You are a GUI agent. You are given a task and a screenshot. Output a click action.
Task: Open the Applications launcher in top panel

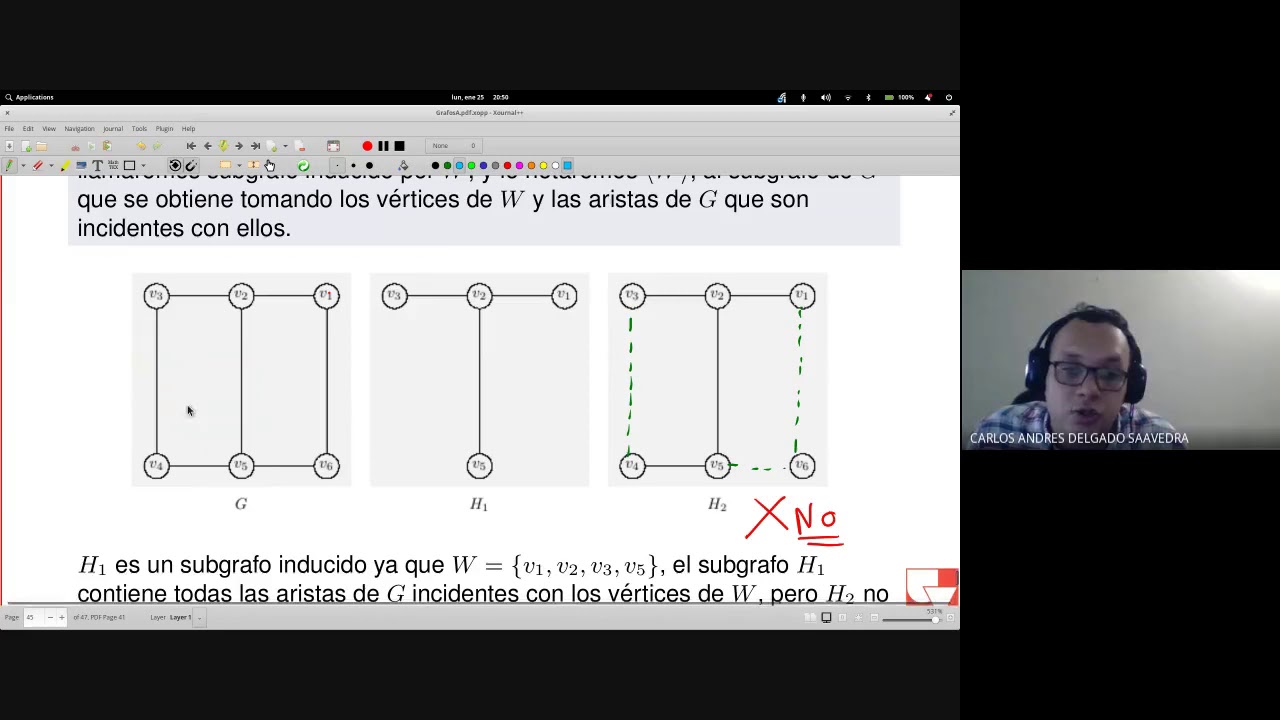pyautogui.click(x=29, y=97)
